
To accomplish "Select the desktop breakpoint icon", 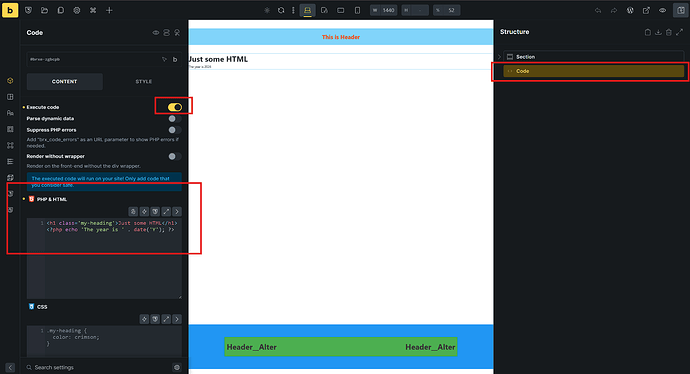I will pos(308,10).
